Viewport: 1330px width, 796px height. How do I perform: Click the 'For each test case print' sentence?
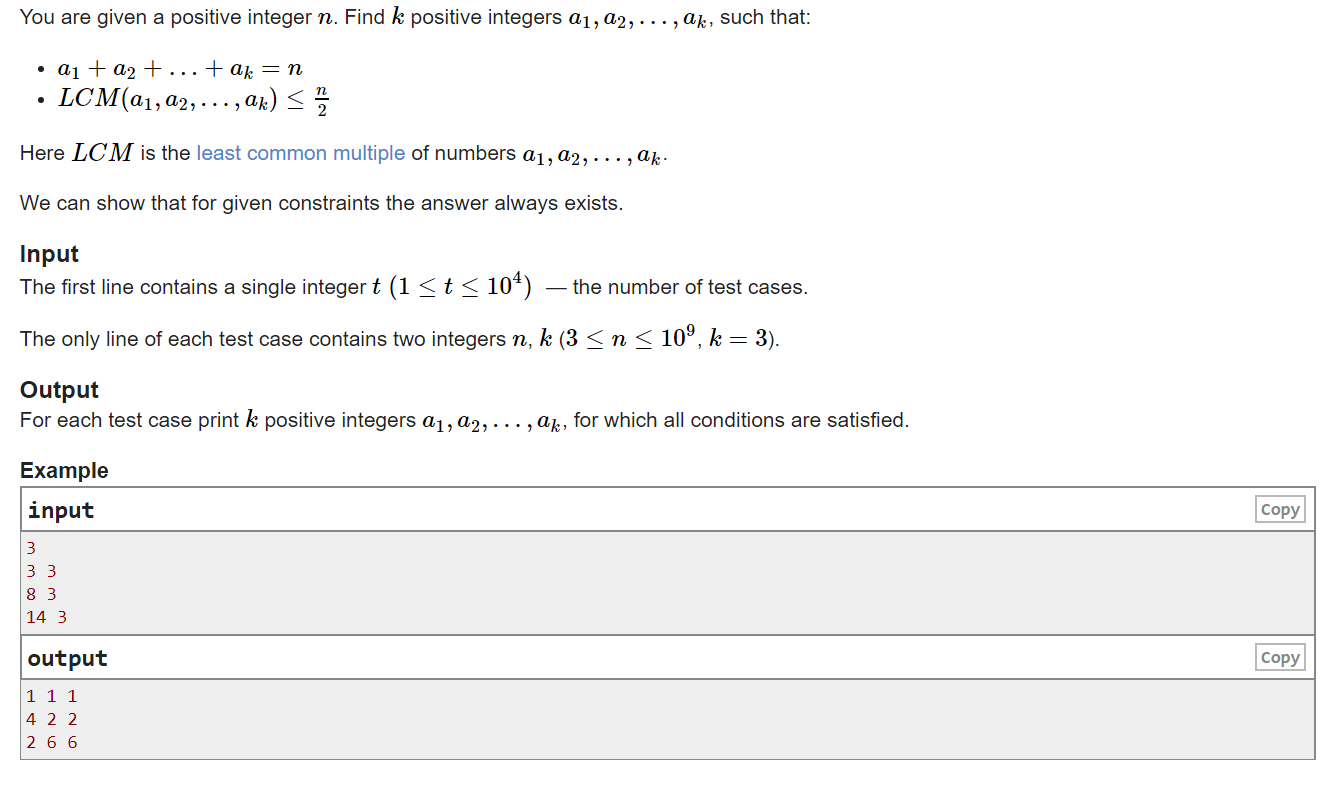pyautogui.click(x=464, y=420)
